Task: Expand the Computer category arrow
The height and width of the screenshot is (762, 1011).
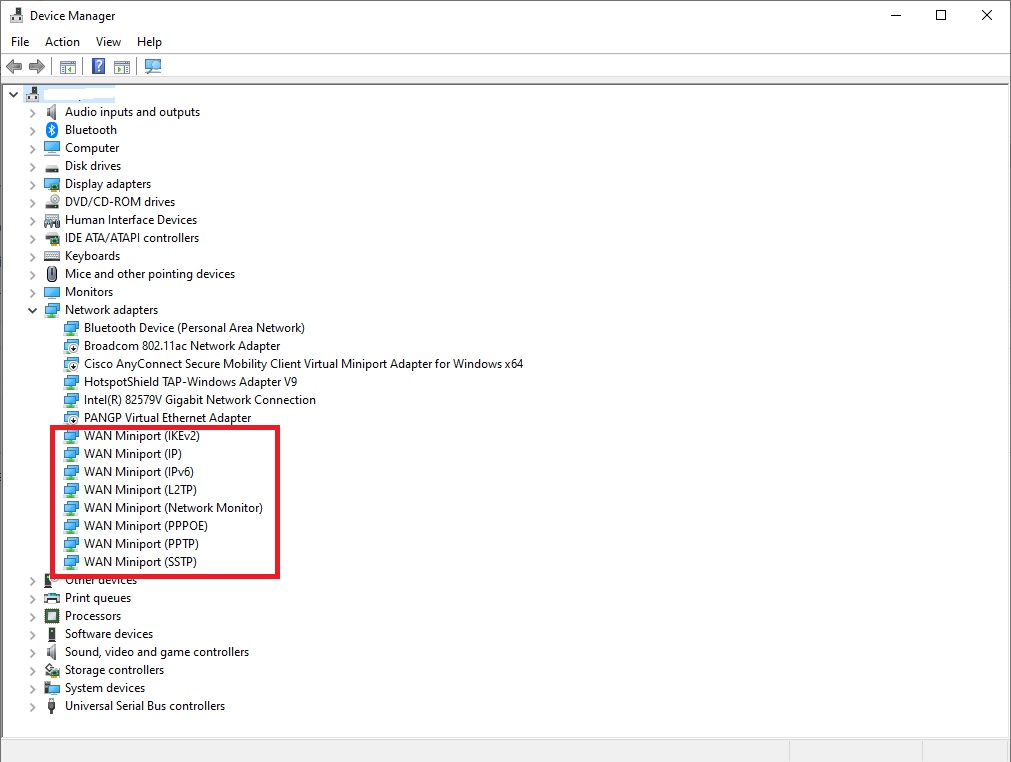Action: coord(32,149)
